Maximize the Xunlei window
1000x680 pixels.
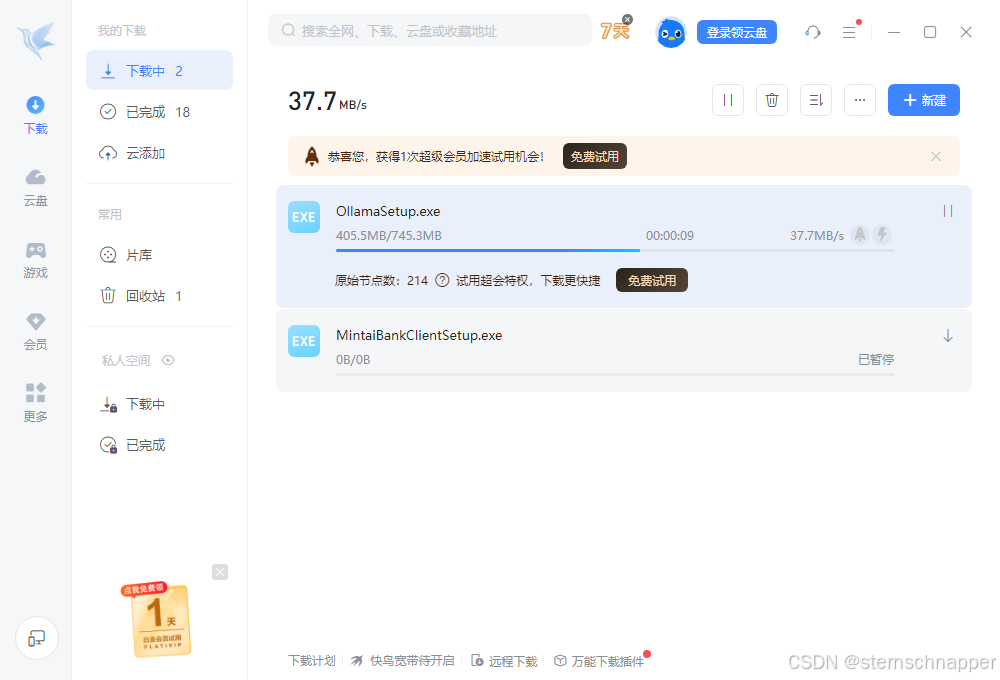[930, 32]
